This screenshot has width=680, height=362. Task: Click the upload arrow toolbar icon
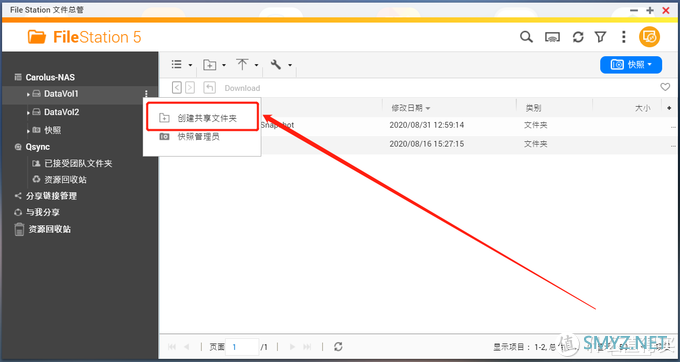[242, 65]
